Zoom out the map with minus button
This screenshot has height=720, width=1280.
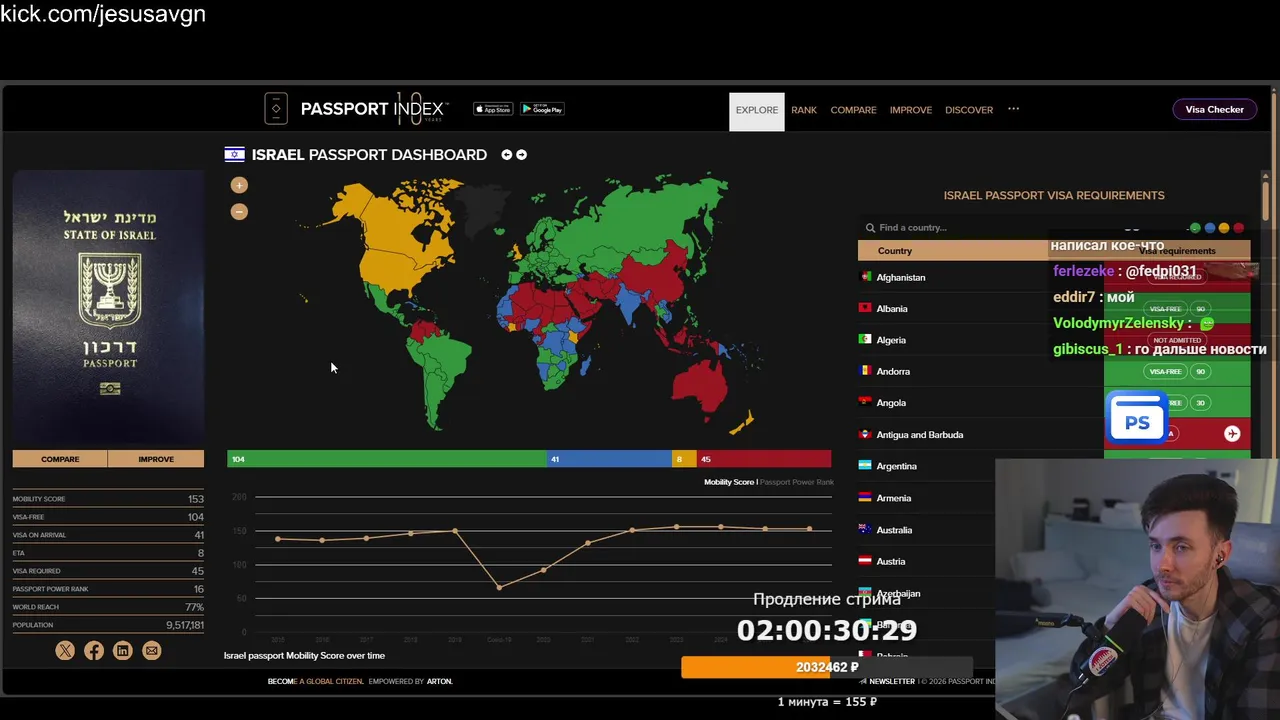pos(239,211)
